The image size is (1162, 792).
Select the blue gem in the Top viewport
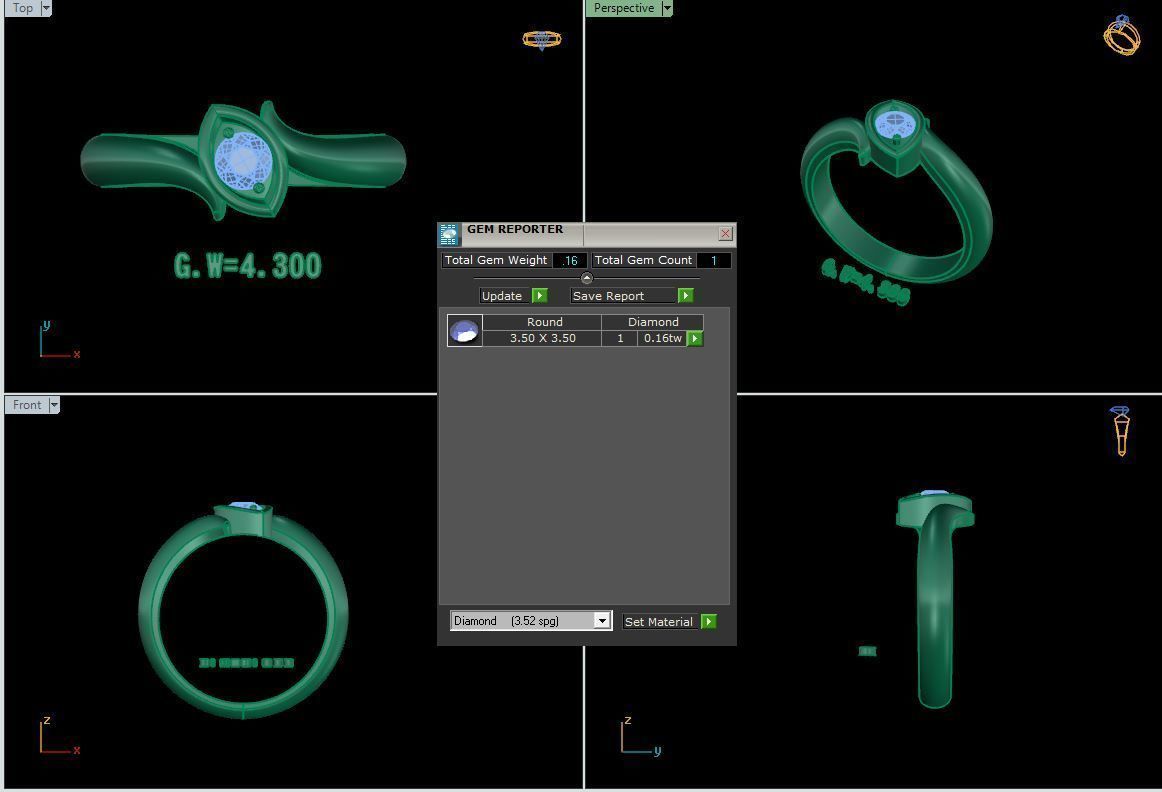coord(243,161)
